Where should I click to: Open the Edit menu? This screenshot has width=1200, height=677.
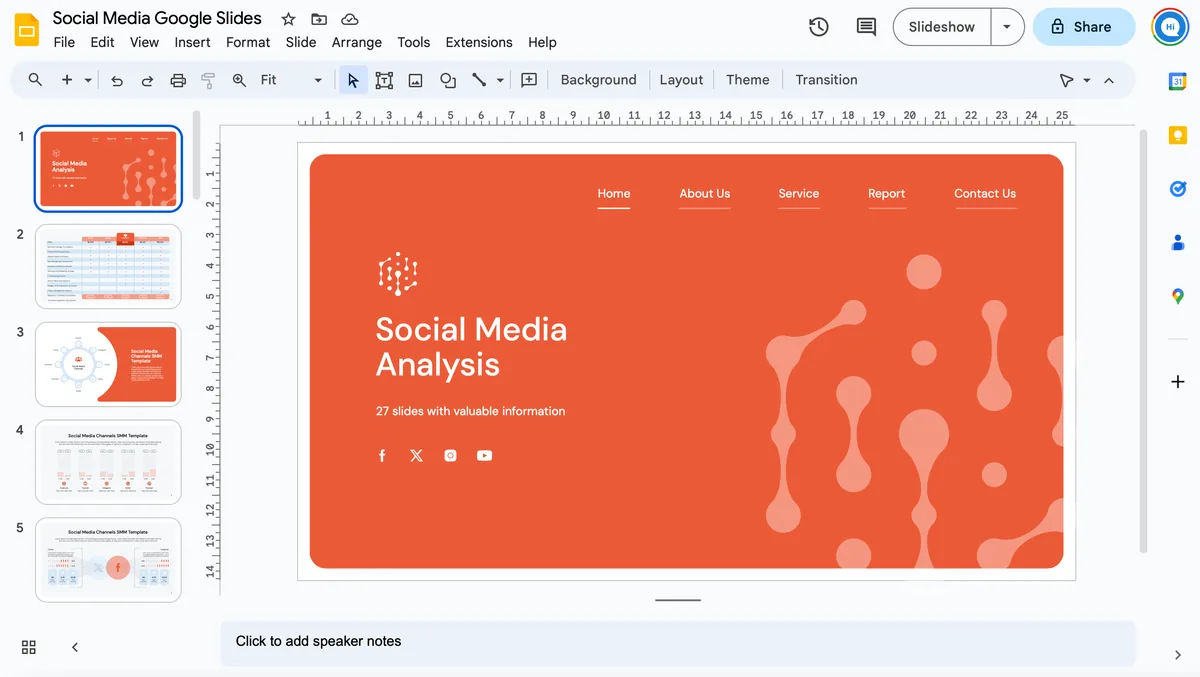point(102,42)
